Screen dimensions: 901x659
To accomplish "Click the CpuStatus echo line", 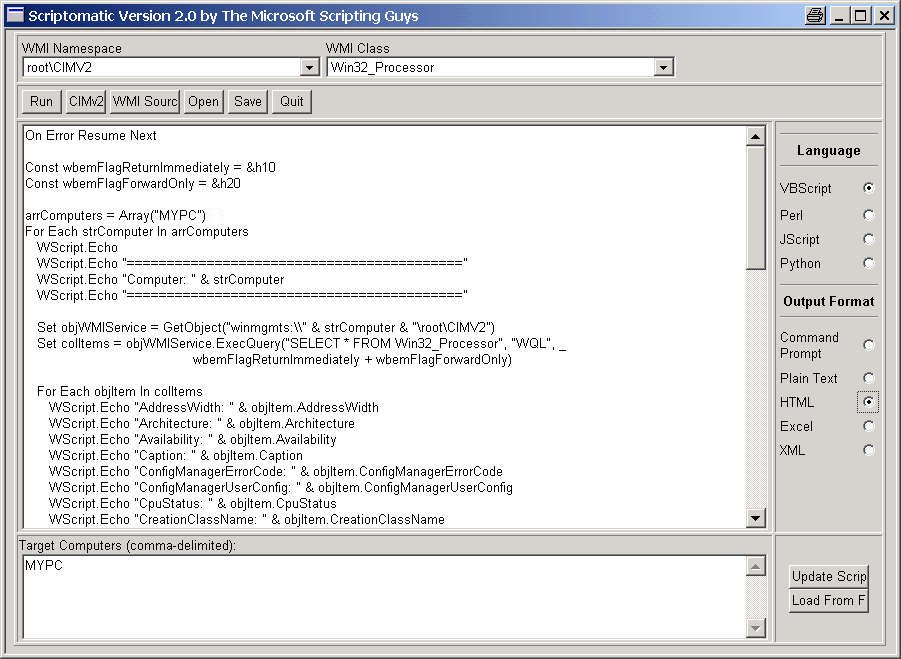I will click(192, 504).
